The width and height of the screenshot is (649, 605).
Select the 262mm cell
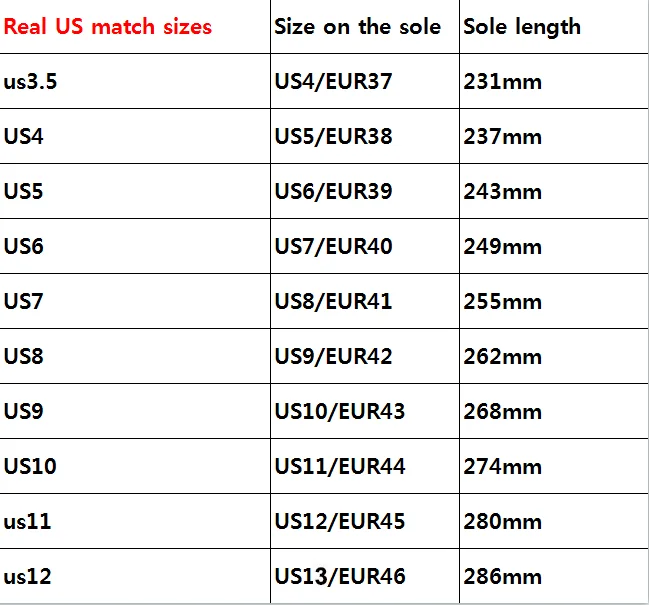click(502, 357)
